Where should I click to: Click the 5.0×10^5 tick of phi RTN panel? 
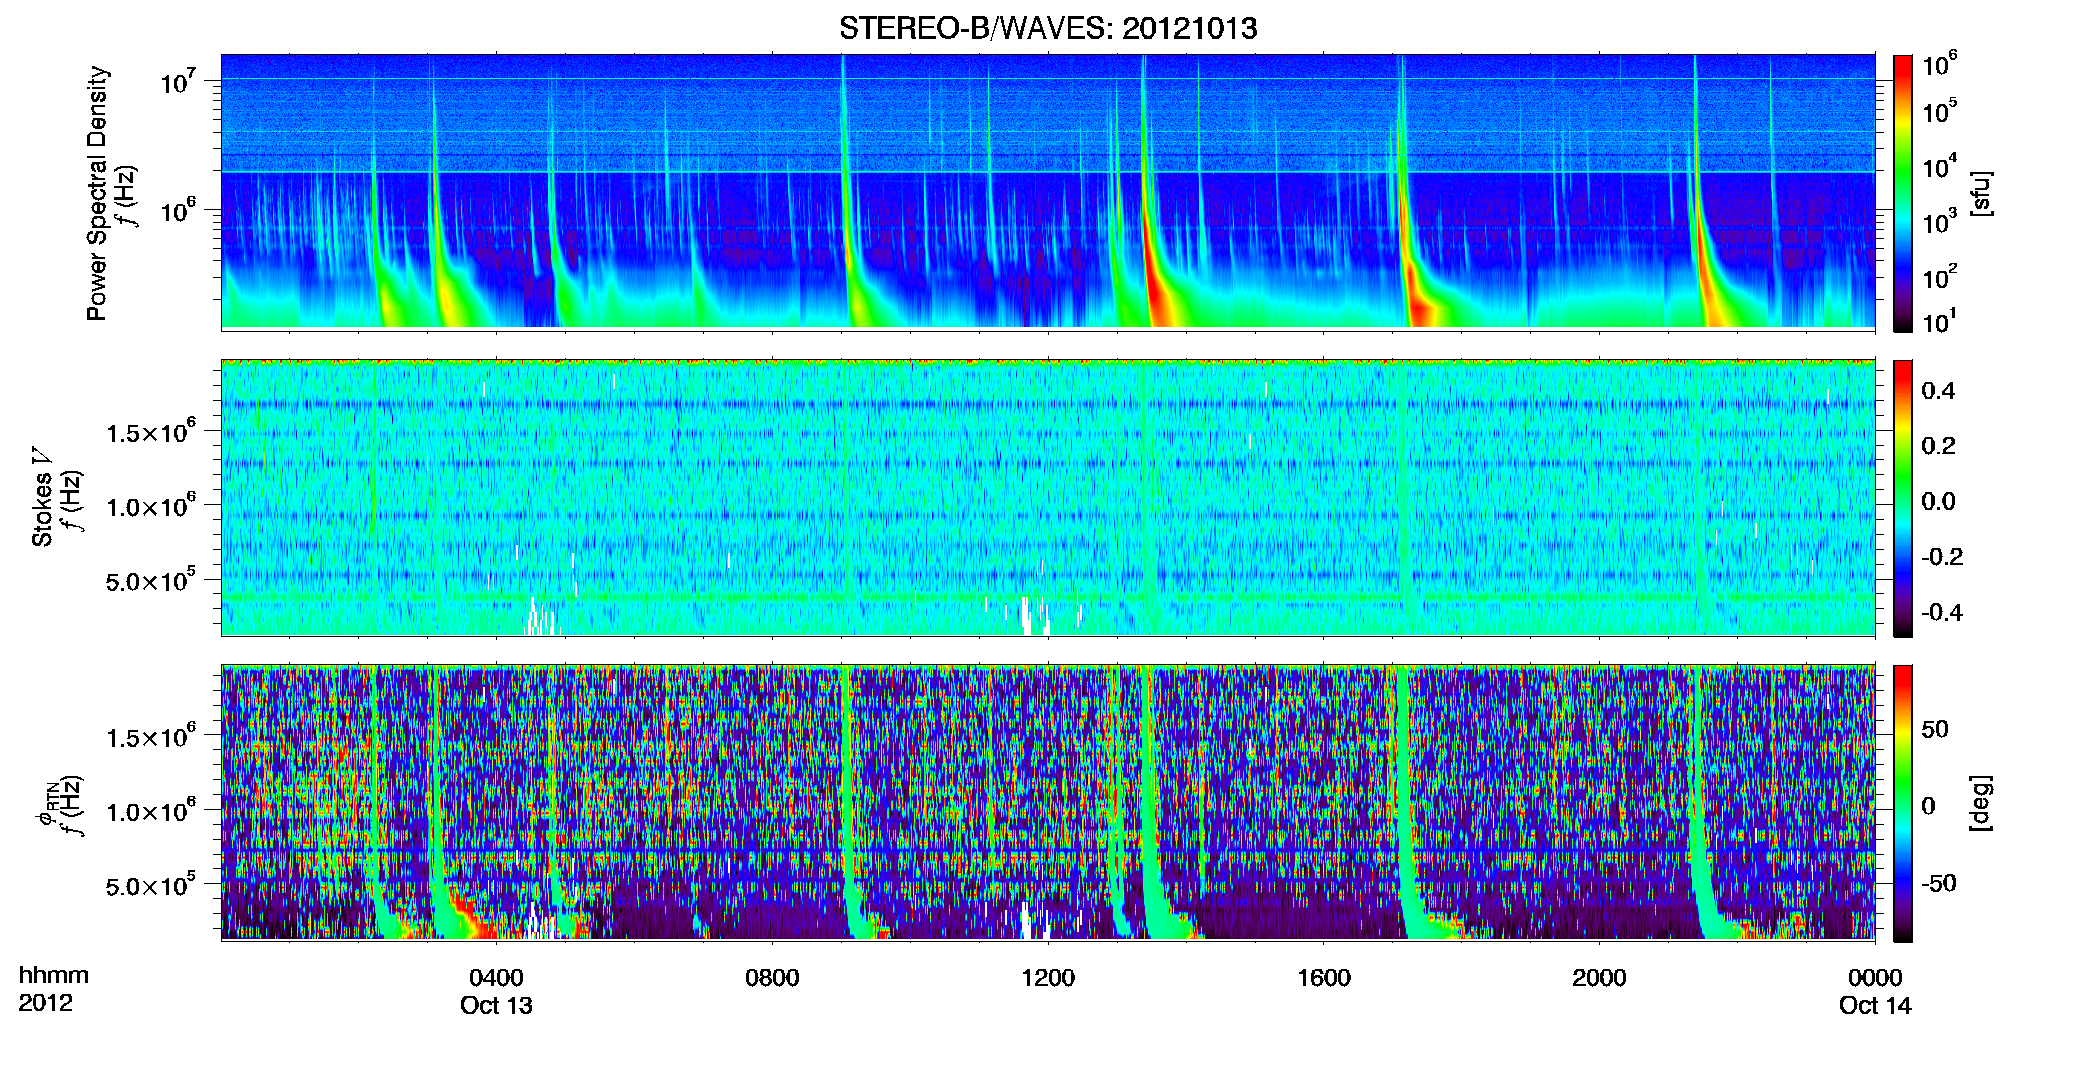coord(151,885)
